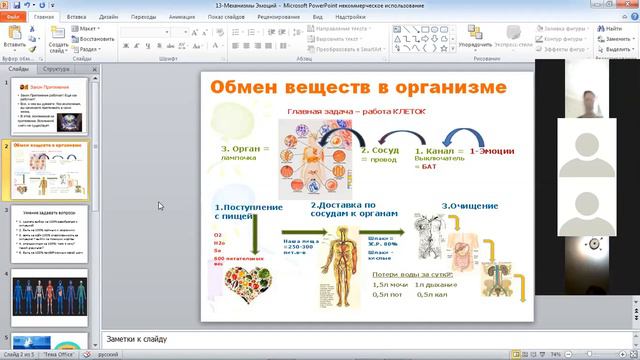Click the spell check status icon
Screen dimensions: 640x360
tap(87, 354)
